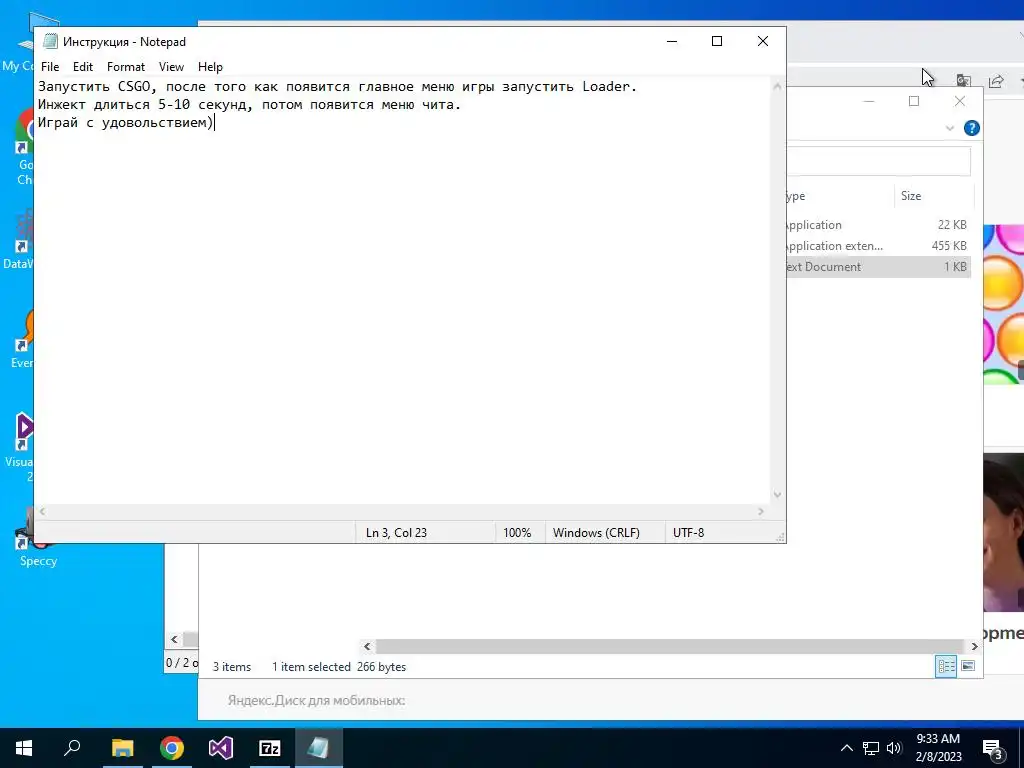Open the View menu in Notepad
The image size is (1024, 768).
coord(171,67)
